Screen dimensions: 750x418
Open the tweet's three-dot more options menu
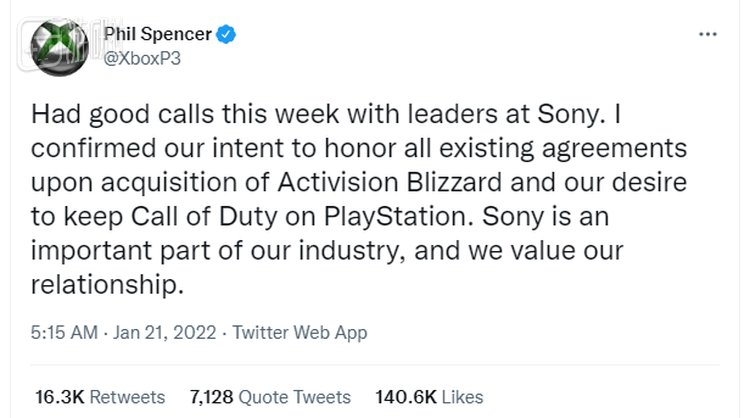click(708, 34)
